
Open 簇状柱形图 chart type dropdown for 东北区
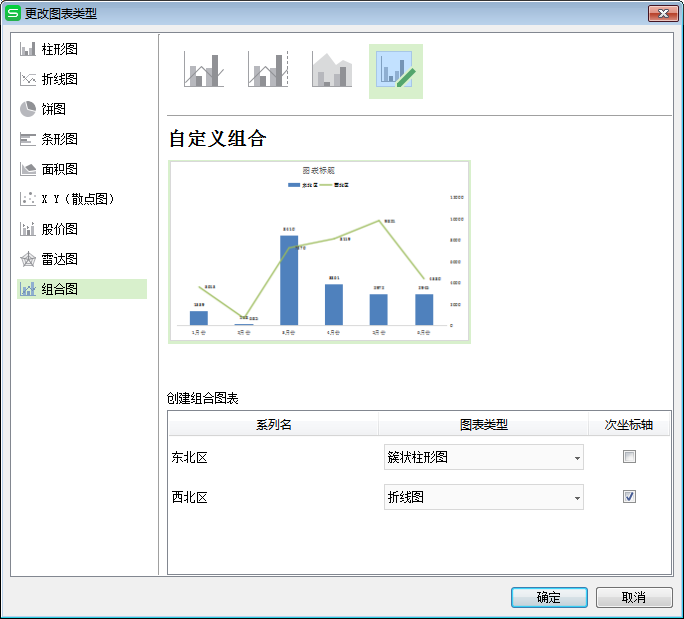[x=483, y=457]
